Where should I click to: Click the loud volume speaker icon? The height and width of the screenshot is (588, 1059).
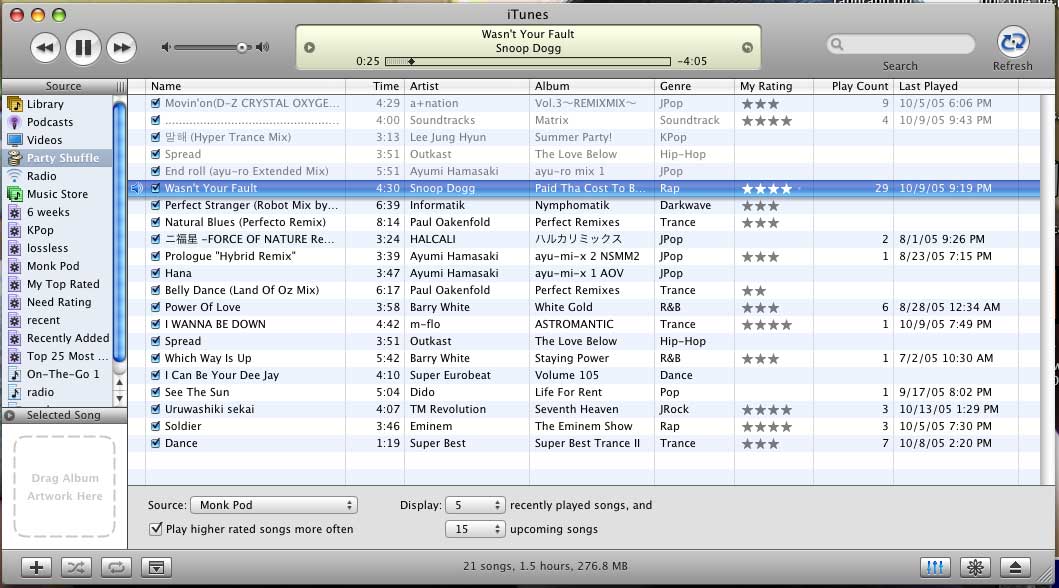pos(263,47)
